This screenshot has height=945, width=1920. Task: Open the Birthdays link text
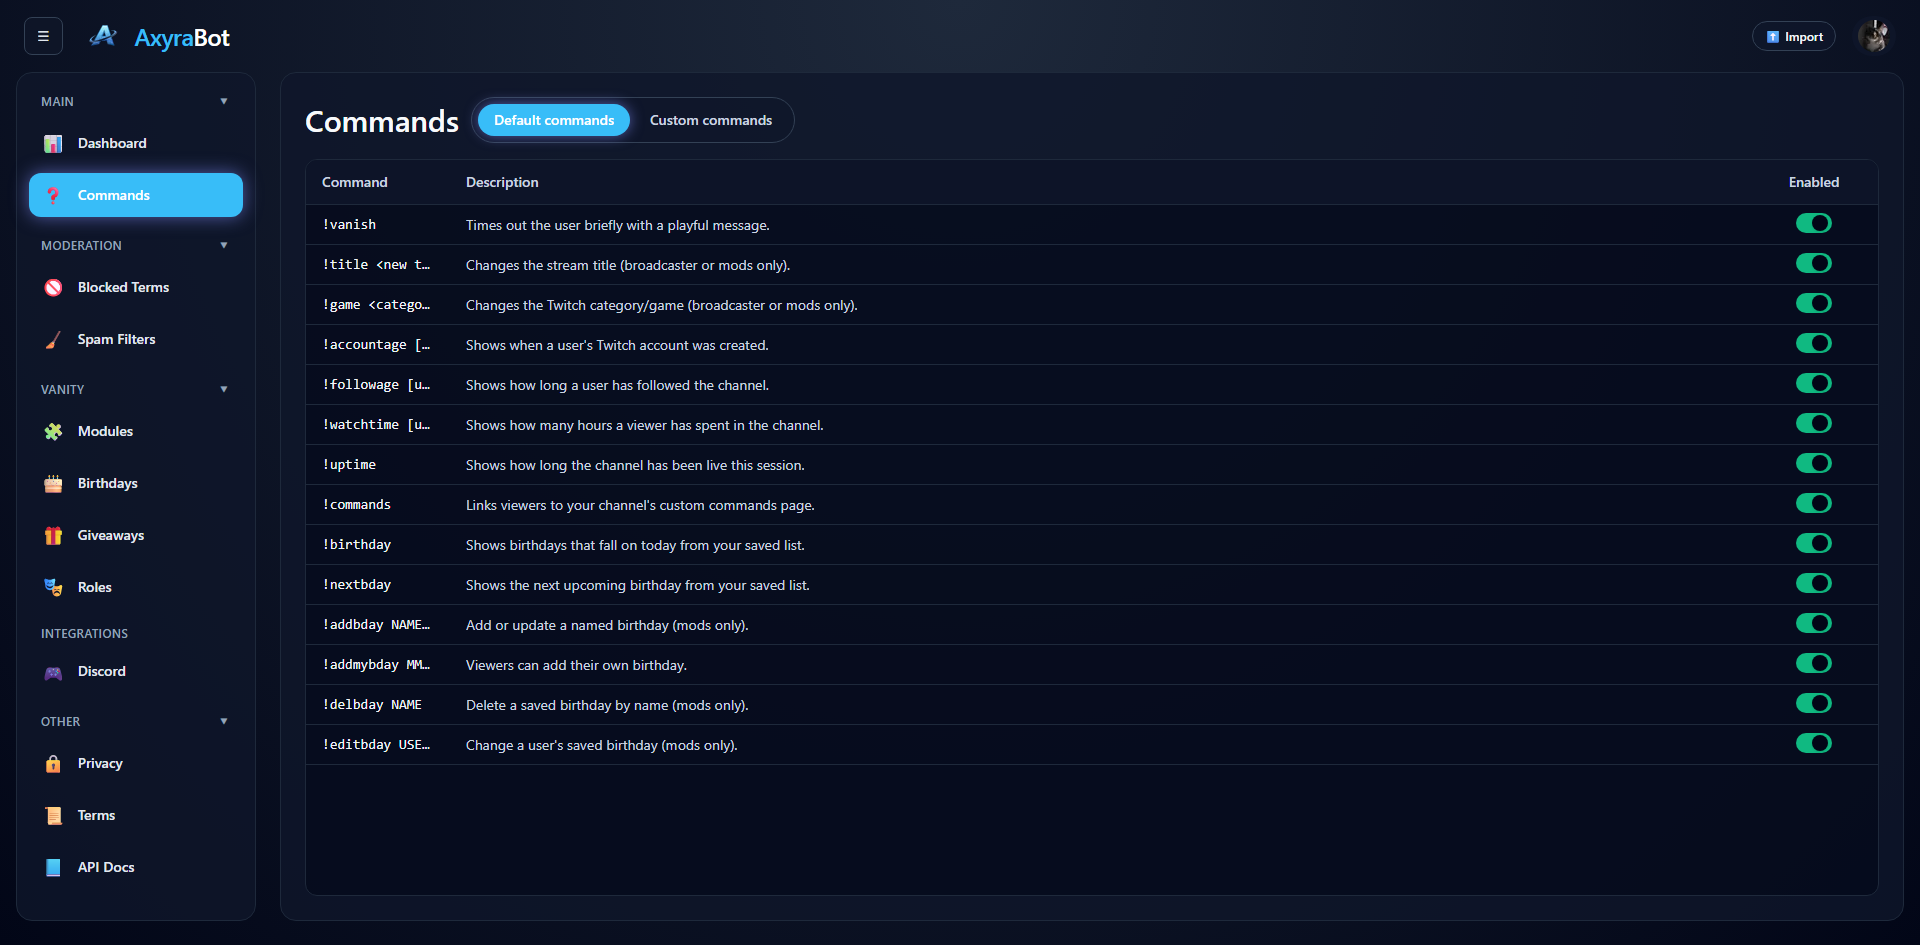point(108,483)
